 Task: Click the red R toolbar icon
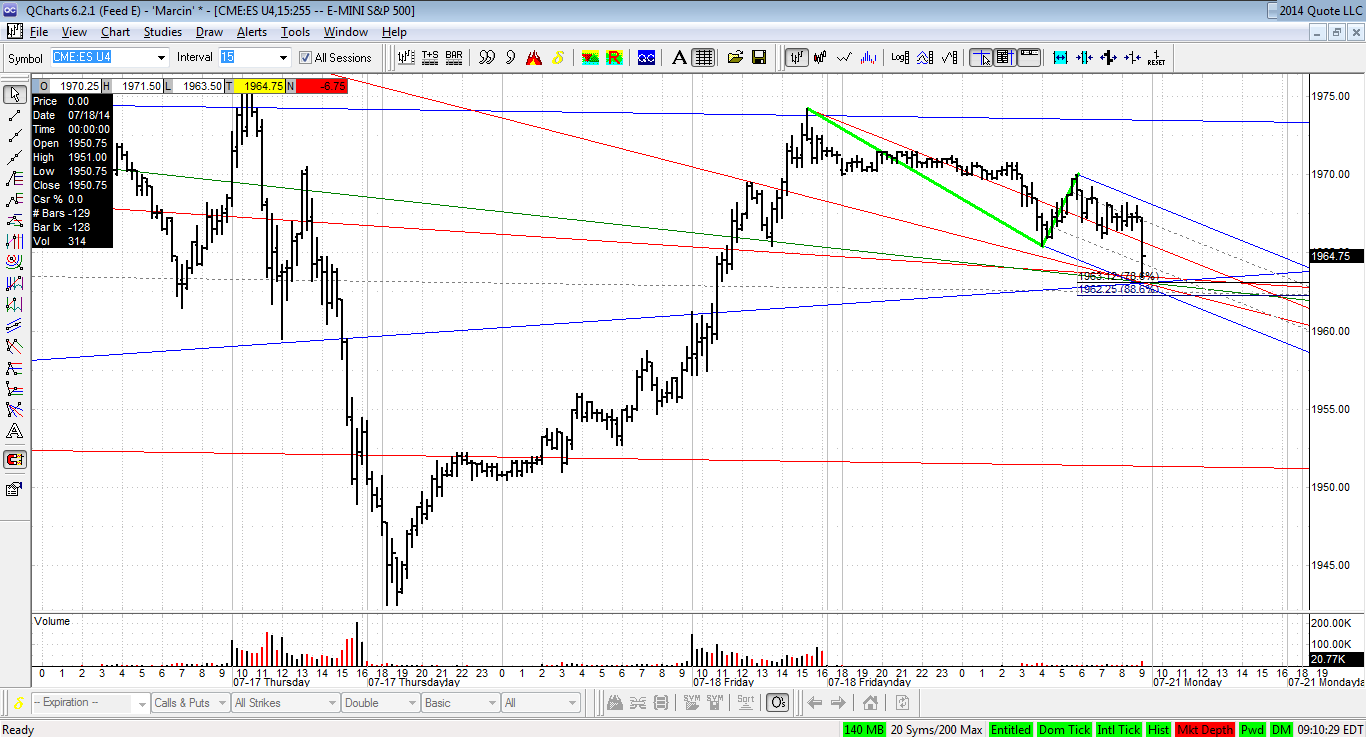pos(614,57)
